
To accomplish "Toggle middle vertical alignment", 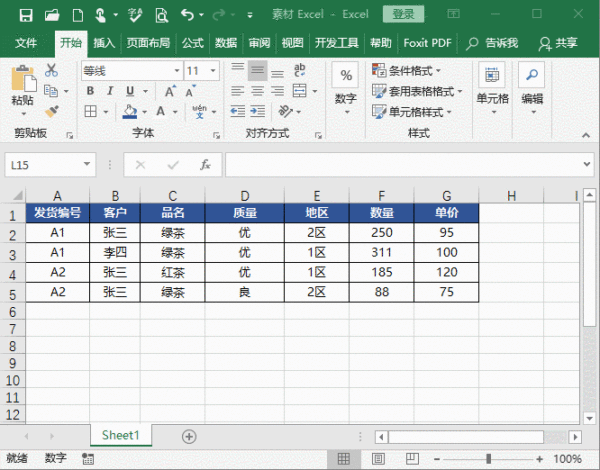I will click(258, 70).
